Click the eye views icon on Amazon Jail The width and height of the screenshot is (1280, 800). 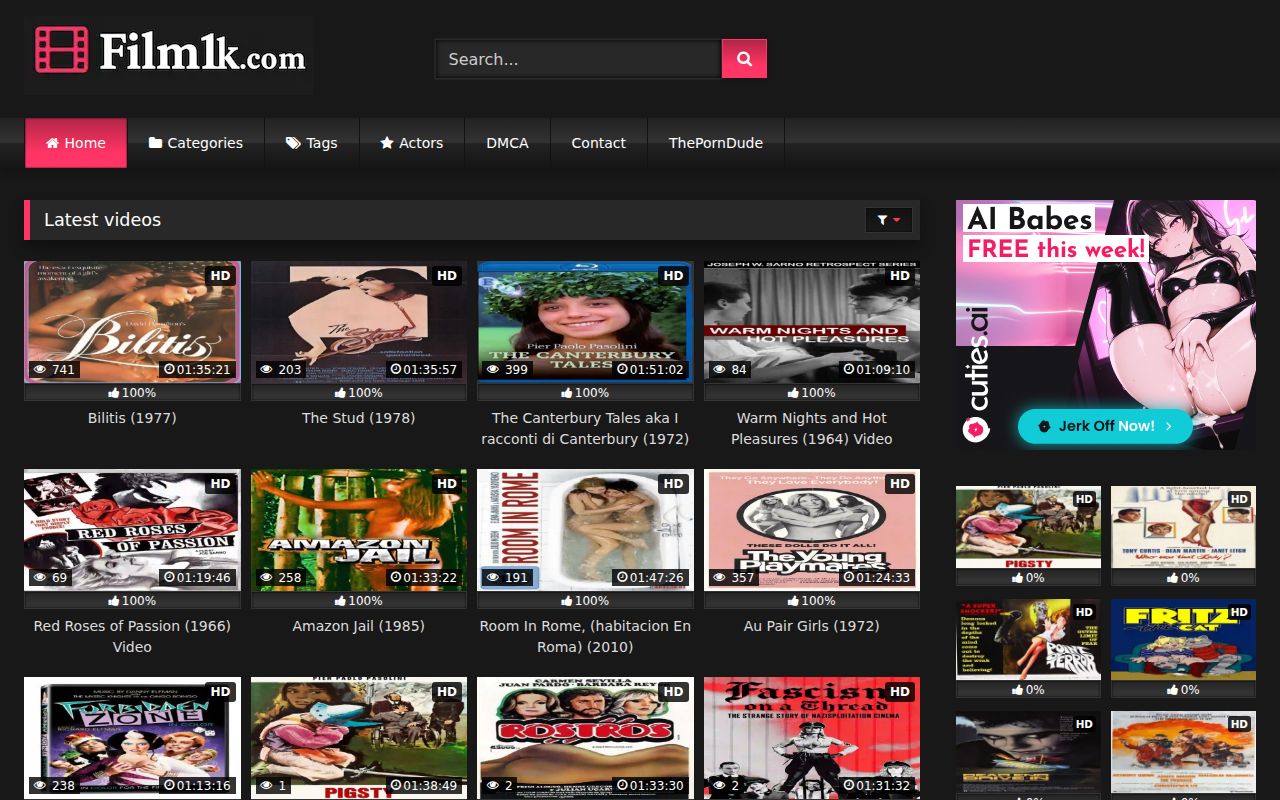267,578
